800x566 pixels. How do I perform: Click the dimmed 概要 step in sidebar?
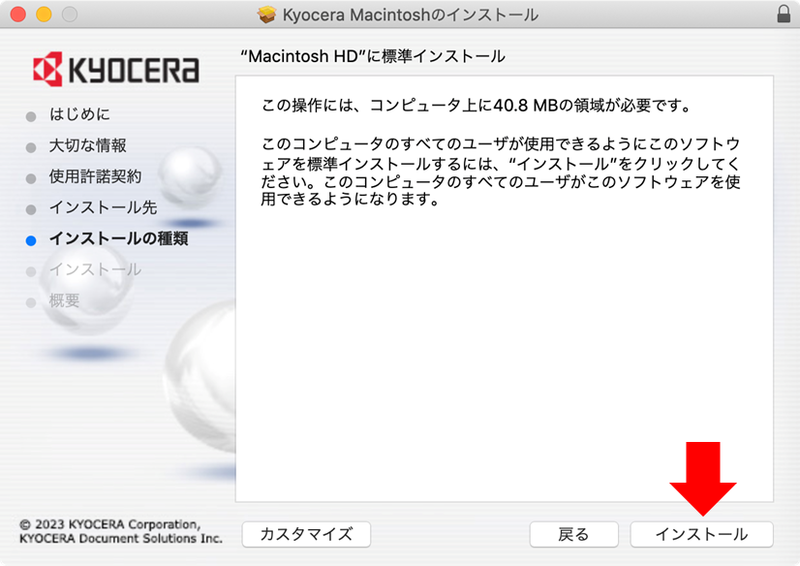point(64,301)
